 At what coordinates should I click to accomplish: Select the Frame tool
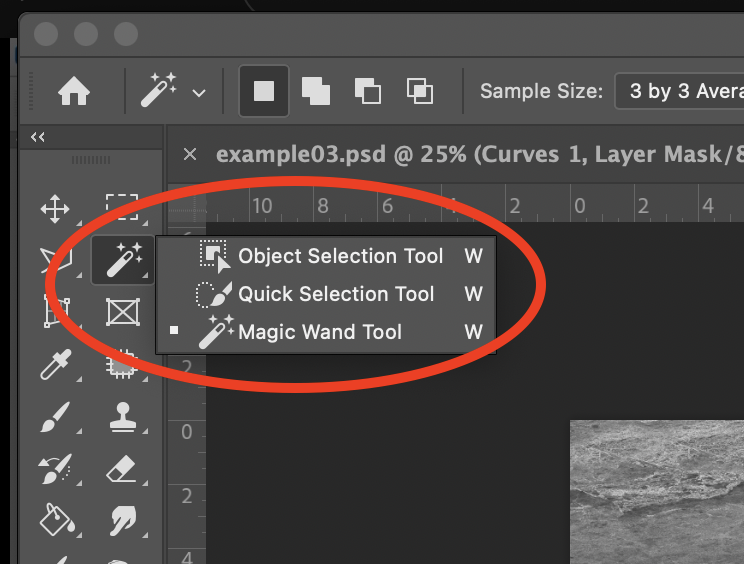(x=122, y=313)
